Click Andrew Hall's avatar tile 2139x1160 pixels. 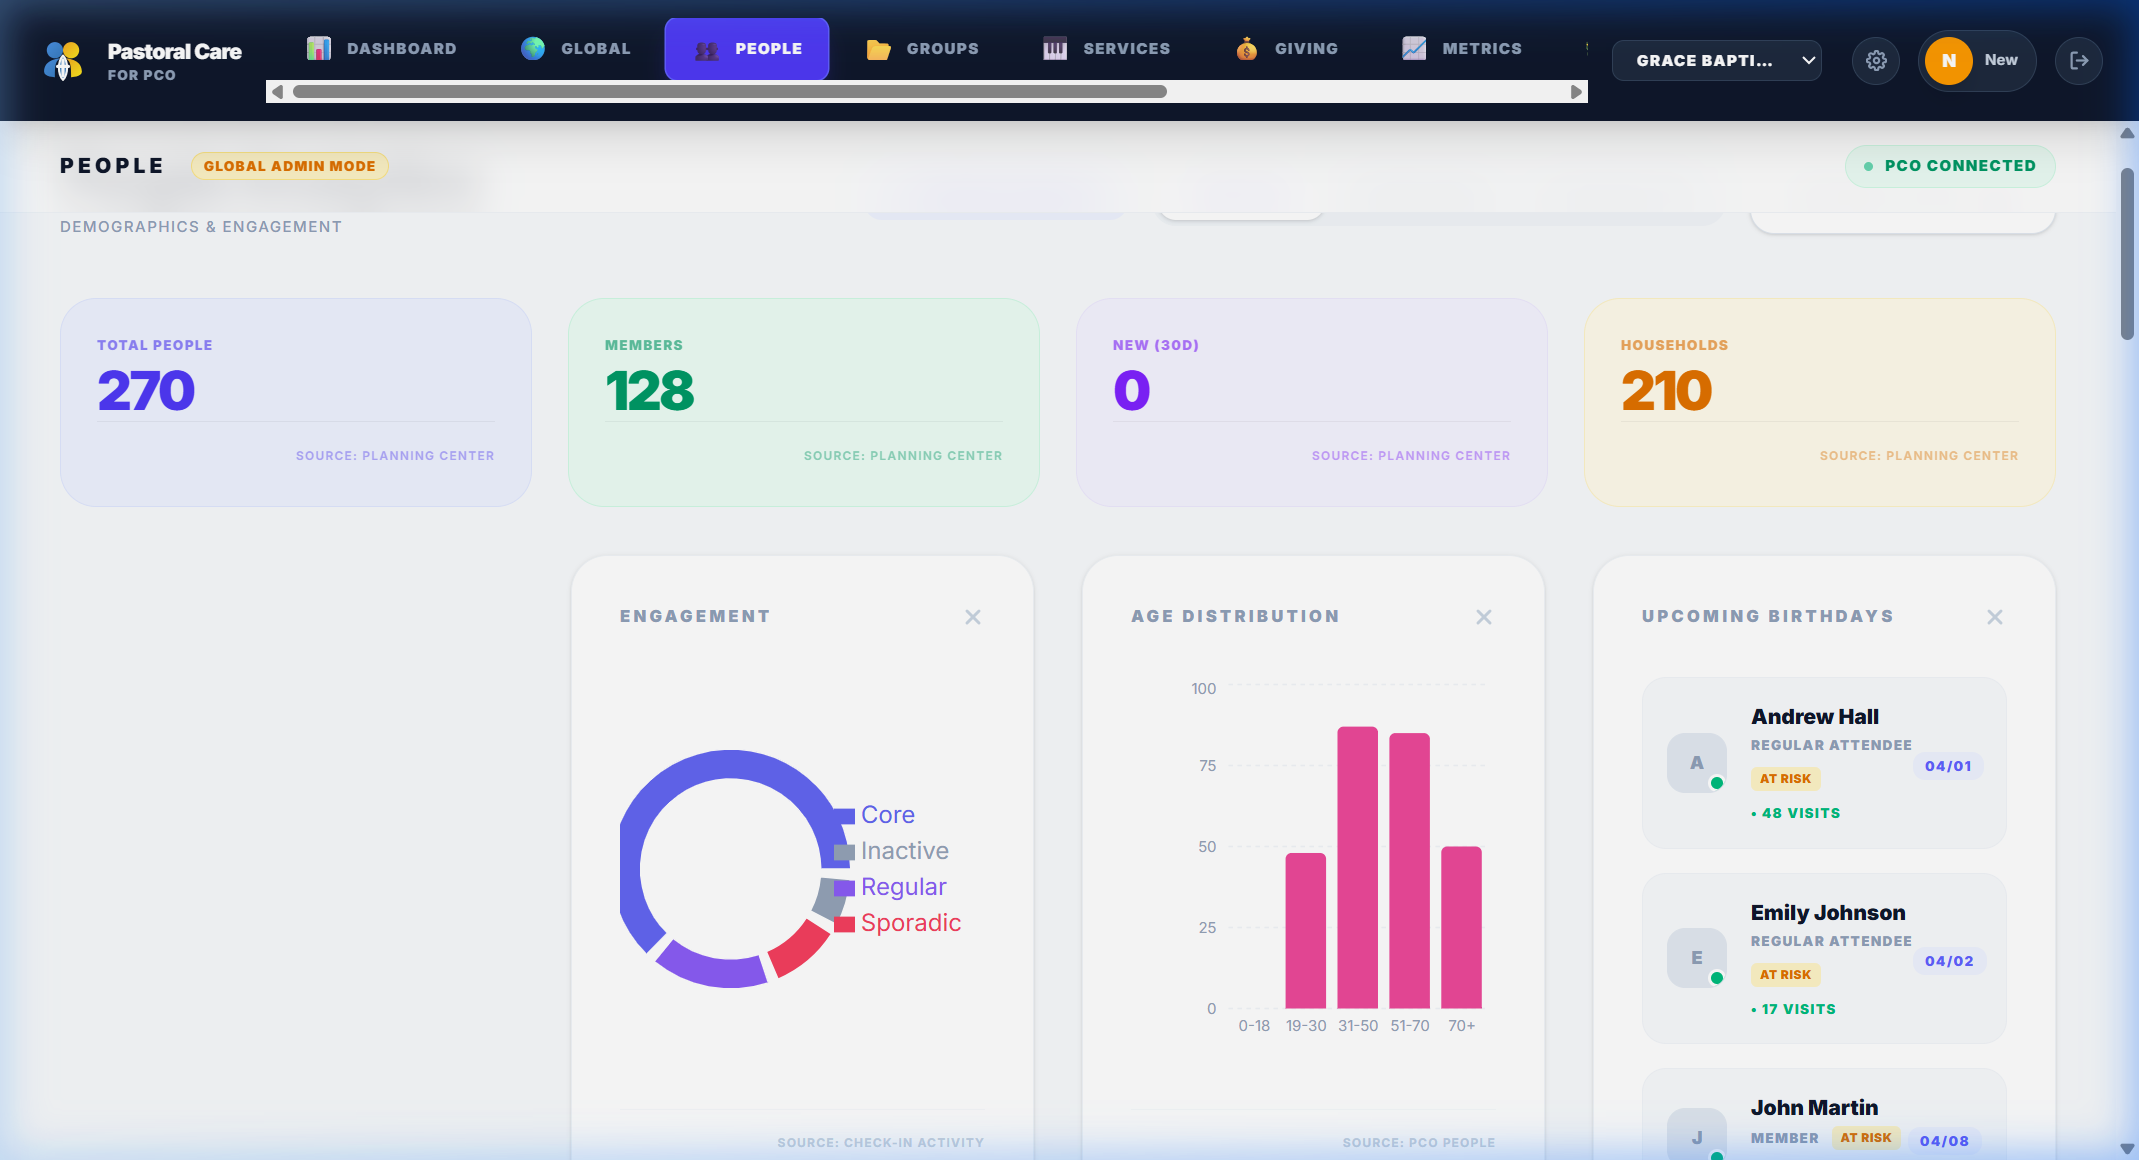[x=1697, y=763]
